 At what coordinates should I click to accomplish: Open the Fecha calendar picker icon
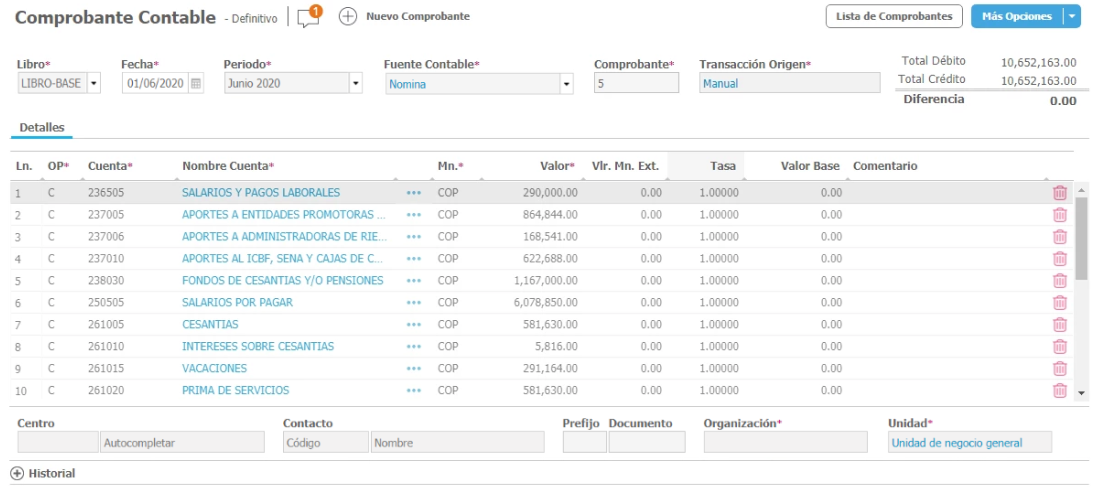(196, 84)
